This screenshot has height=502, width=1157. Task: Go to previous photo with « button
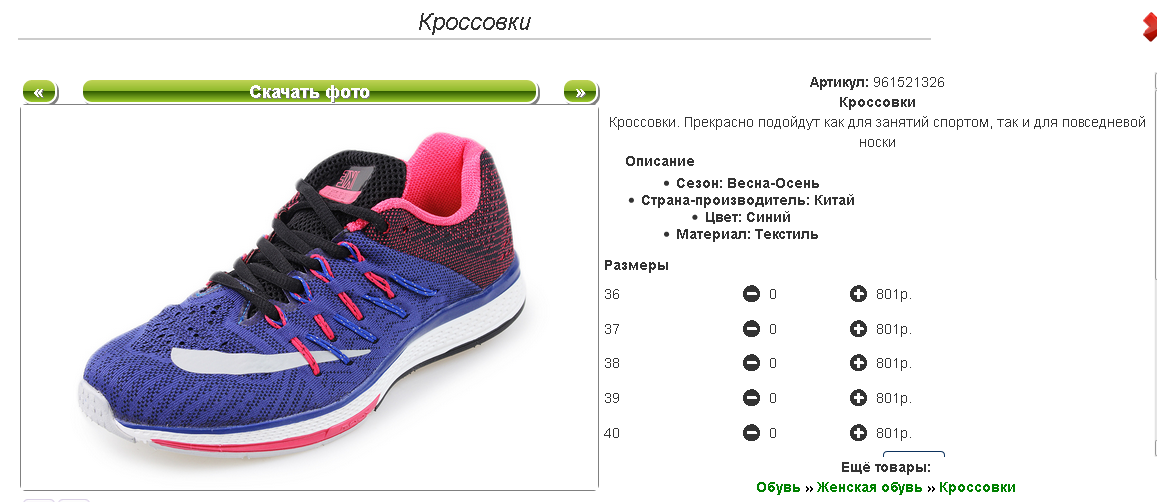click(x=39, y=92)
